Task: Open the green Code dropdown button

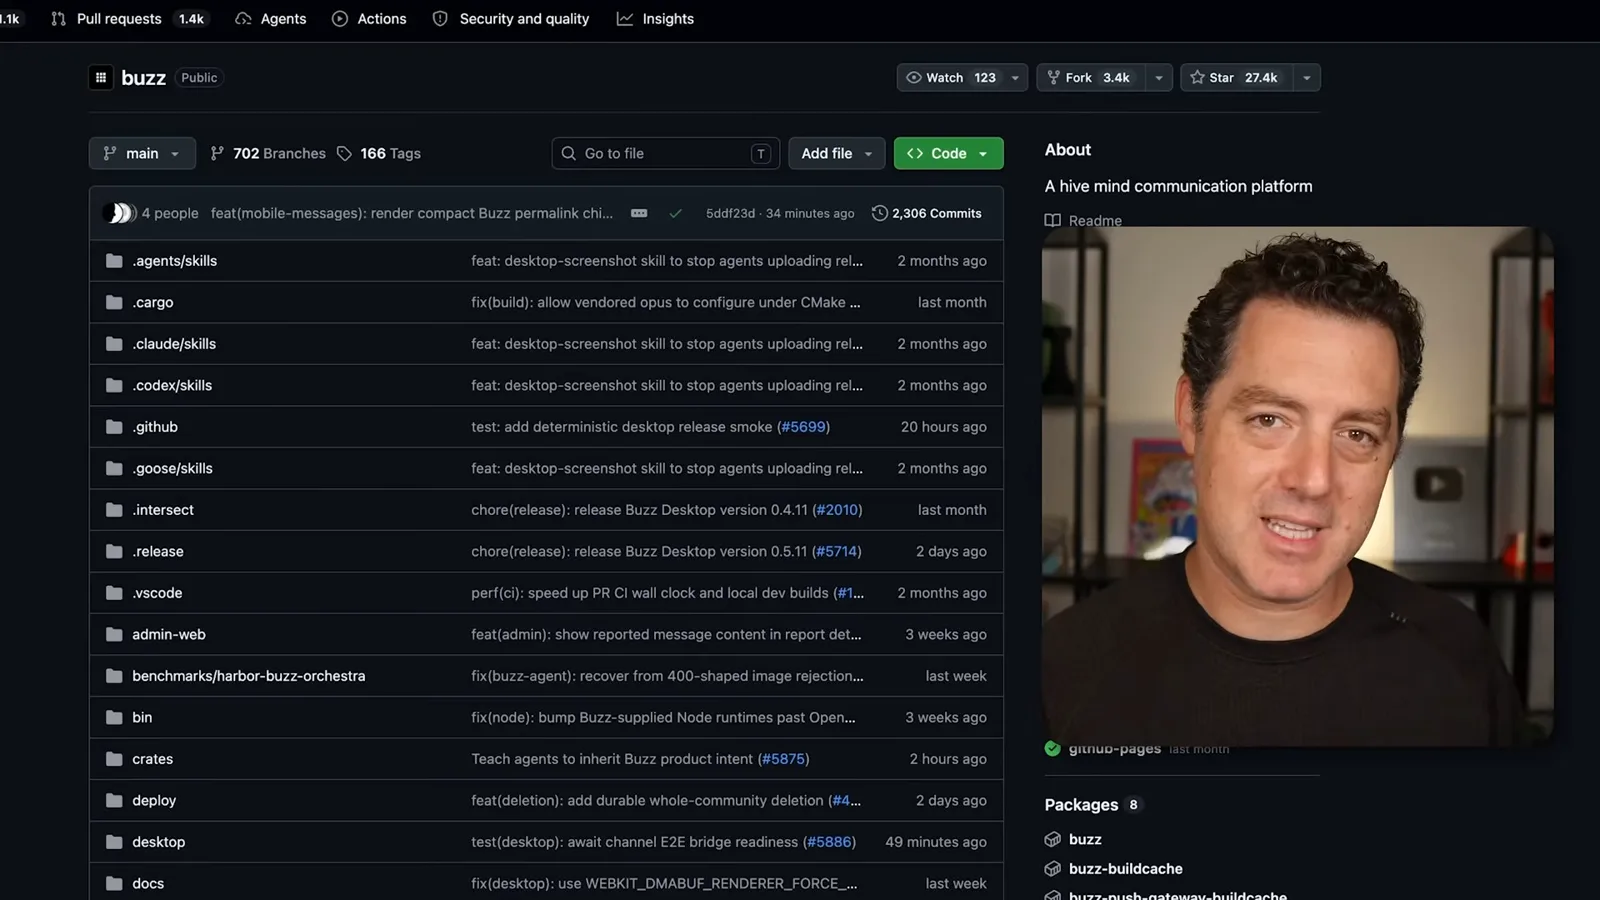Action: coord(948,153)
